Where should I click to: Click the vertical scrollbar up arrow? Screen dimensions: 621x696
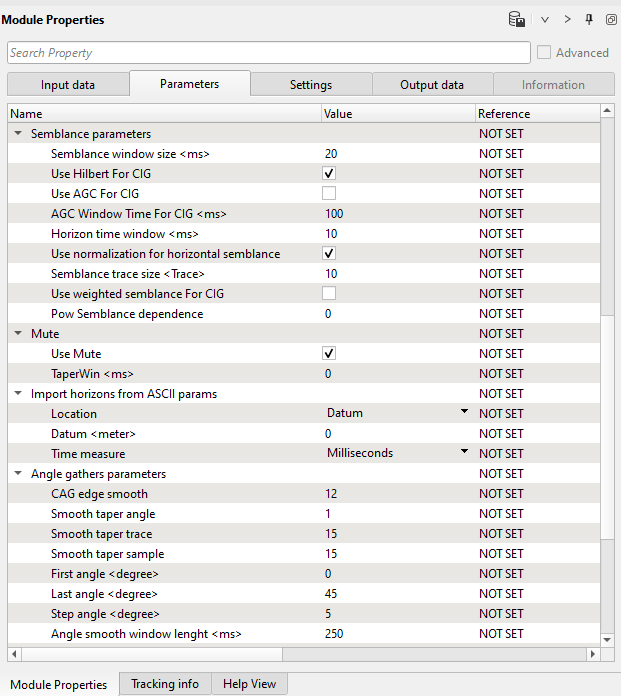pyautogui.click(x=607, y=112)
